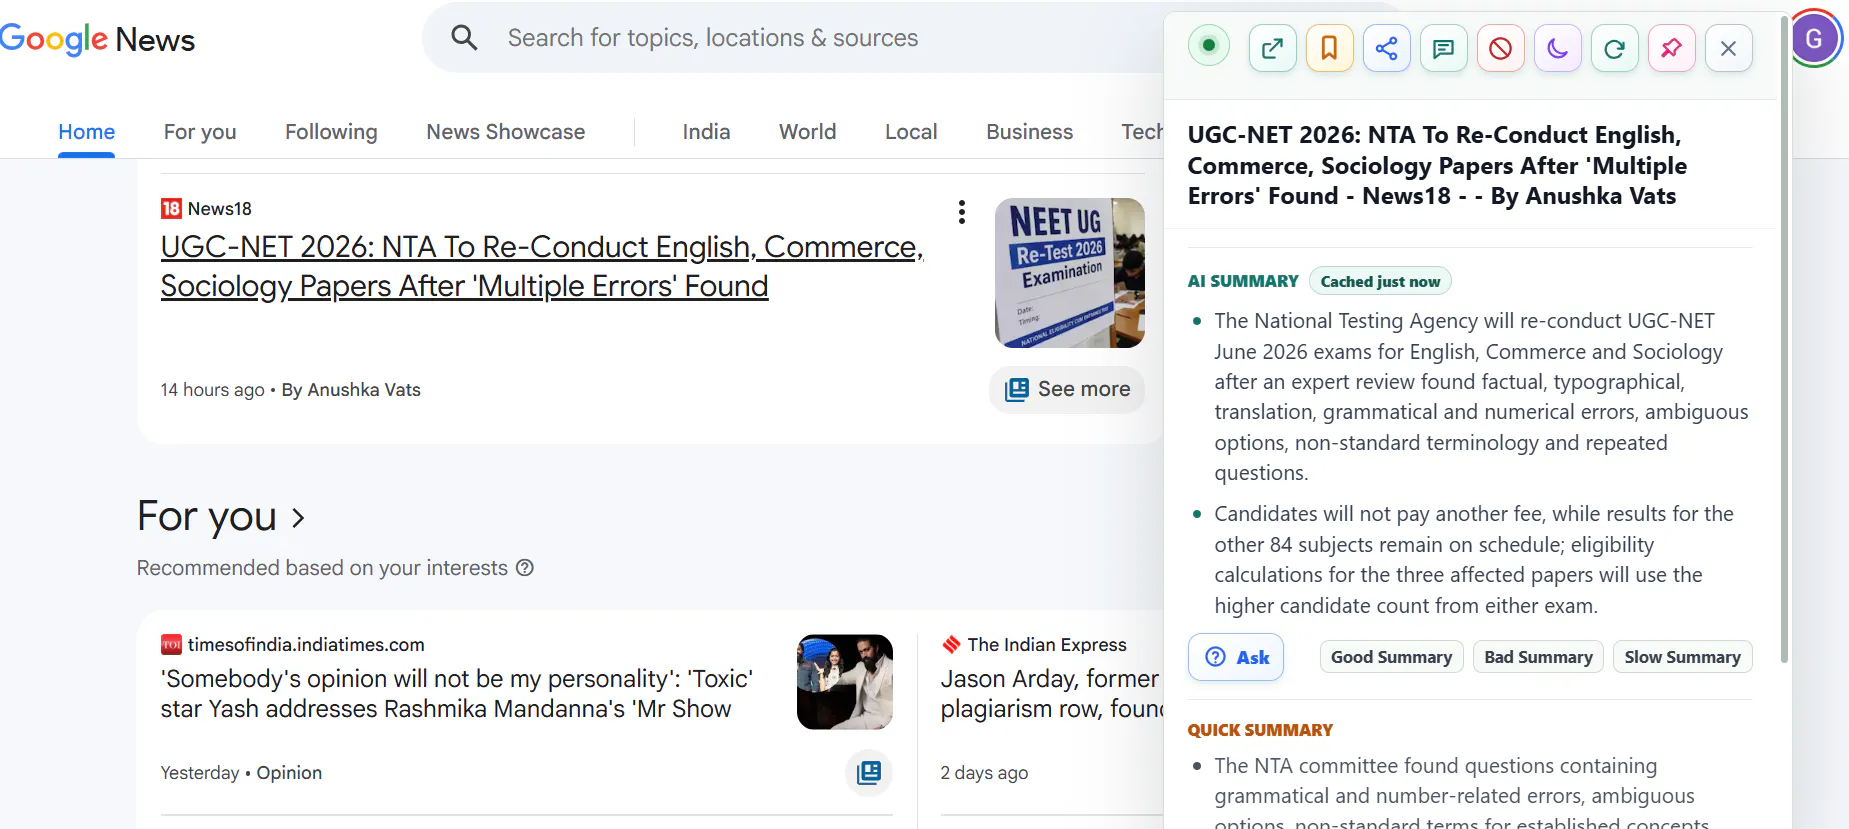This screenshot has width=1849, height=829.
Task: Select the India section tab
Action: pyautogui.click(x=706, y=132)
